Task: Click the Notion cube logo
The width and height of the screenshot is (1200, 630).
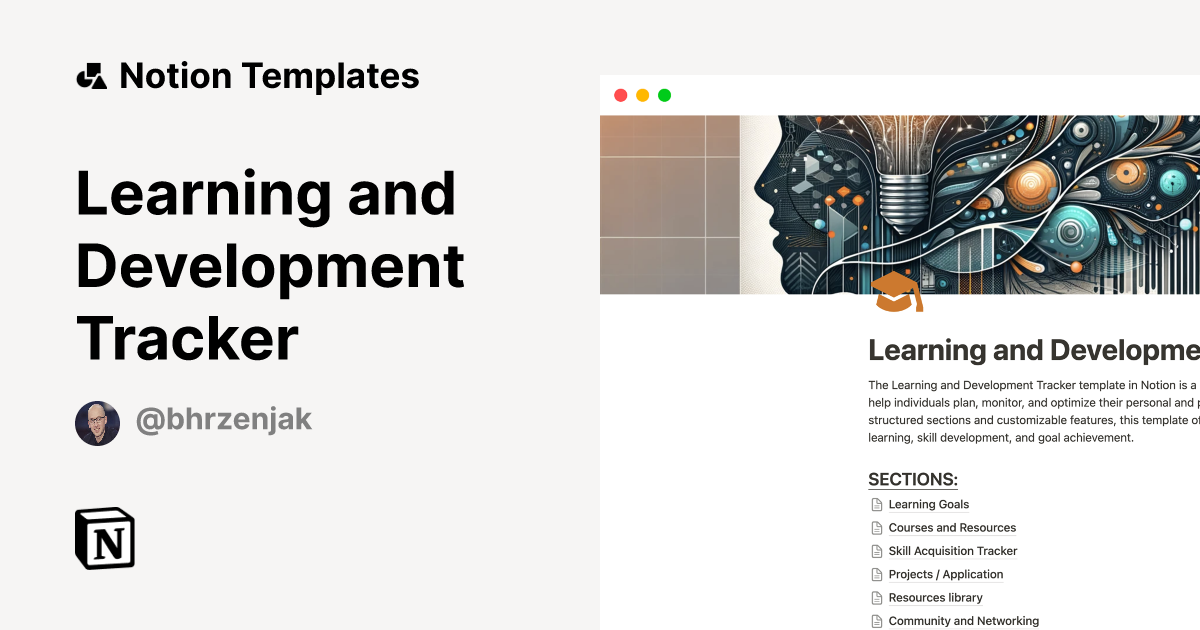Action: [105, 539]
